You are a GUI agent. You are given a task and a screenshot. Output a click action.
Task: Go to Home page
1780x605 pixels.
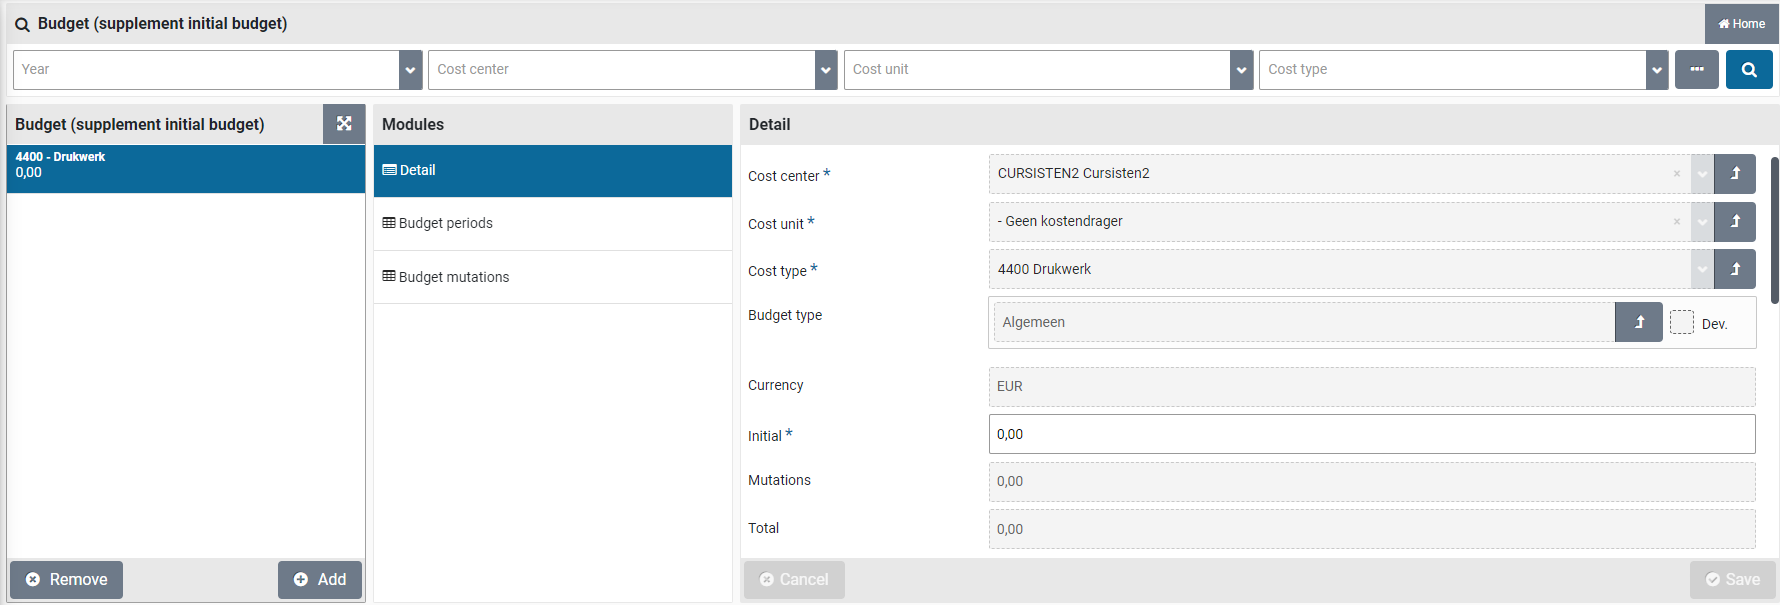point(1741,24)
